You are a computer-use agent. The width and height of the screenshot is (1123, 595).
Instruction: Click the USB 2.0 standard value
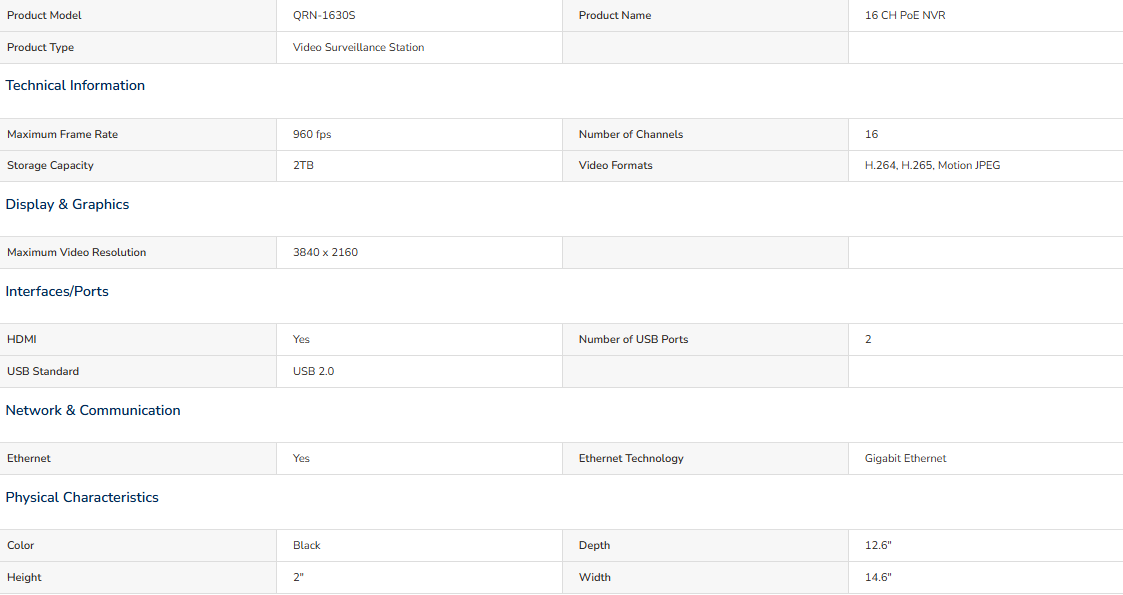313,371
